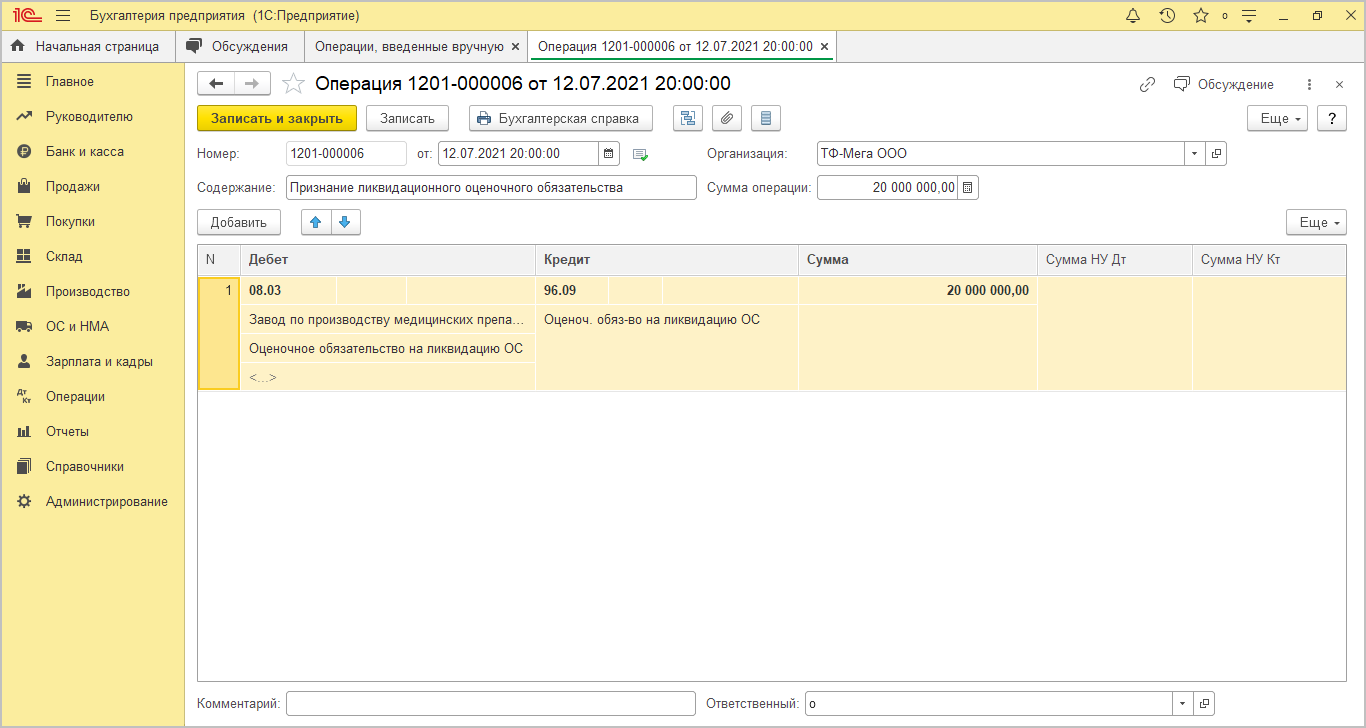Open the Обсуждение panel
1366x728 pixels.
pyautogui.click(x=1224, y=85)
